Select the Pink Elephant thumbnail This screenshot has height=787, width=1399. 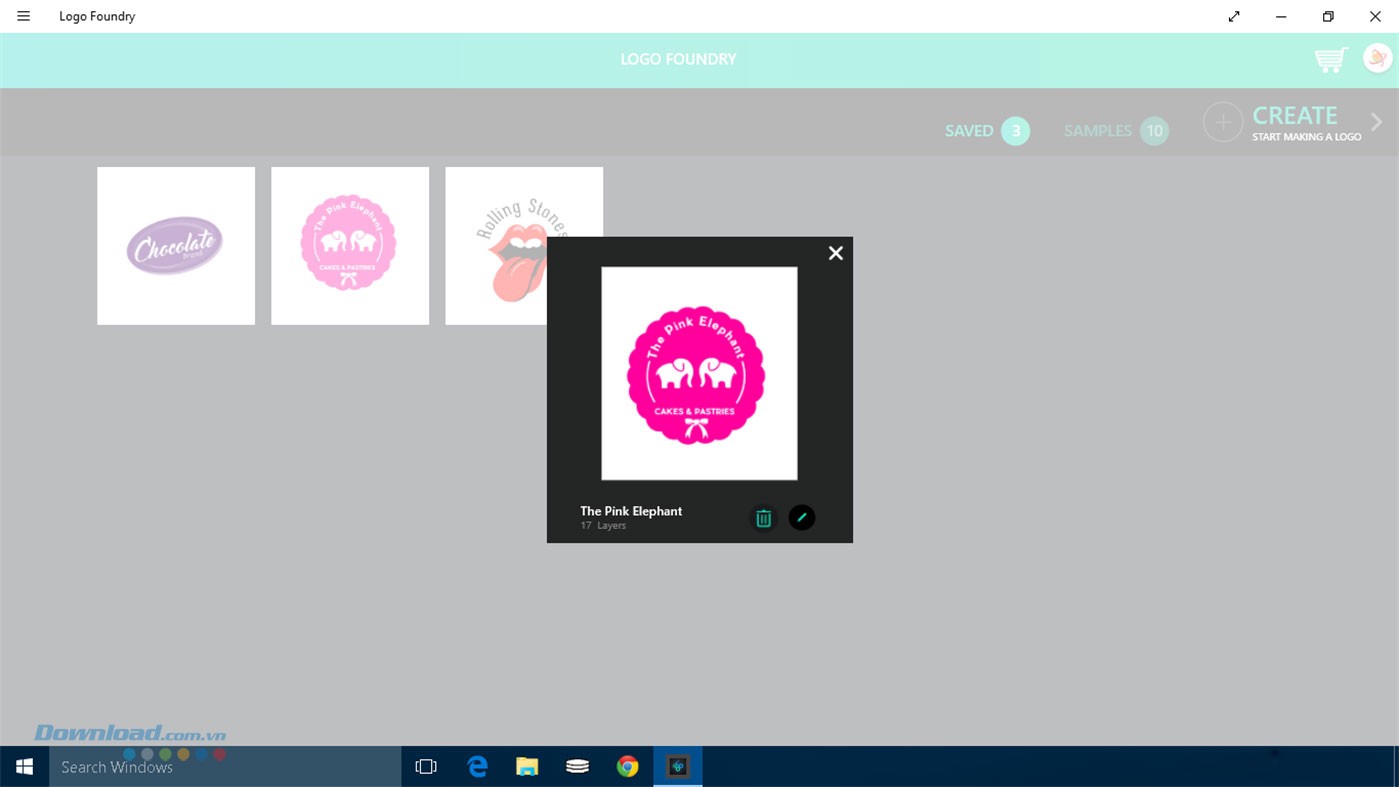tap(350, 246)
